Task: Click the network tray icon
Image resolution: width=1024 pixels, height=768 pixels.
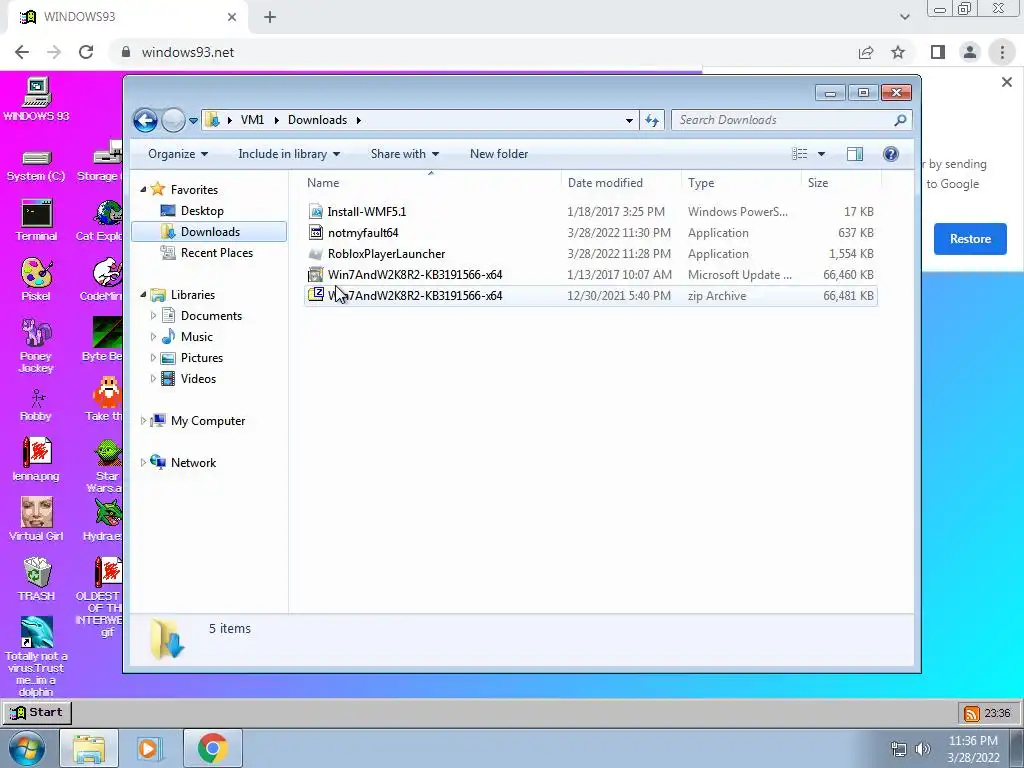Action: pyautogui.click(x=899, y=749)
